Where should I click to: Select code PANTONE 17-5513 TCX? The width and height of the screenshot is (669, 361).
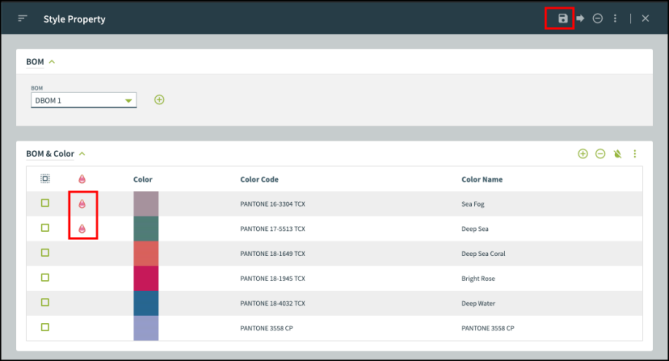point(273,229)
